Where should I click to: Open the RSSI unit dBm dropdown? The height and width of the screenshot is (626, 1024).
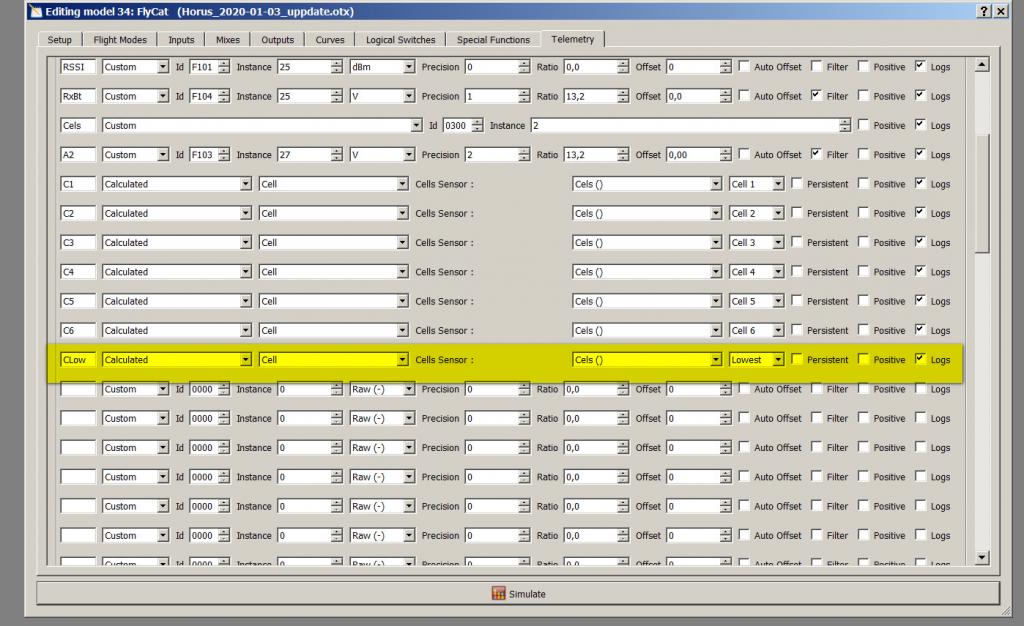(381, 67)
